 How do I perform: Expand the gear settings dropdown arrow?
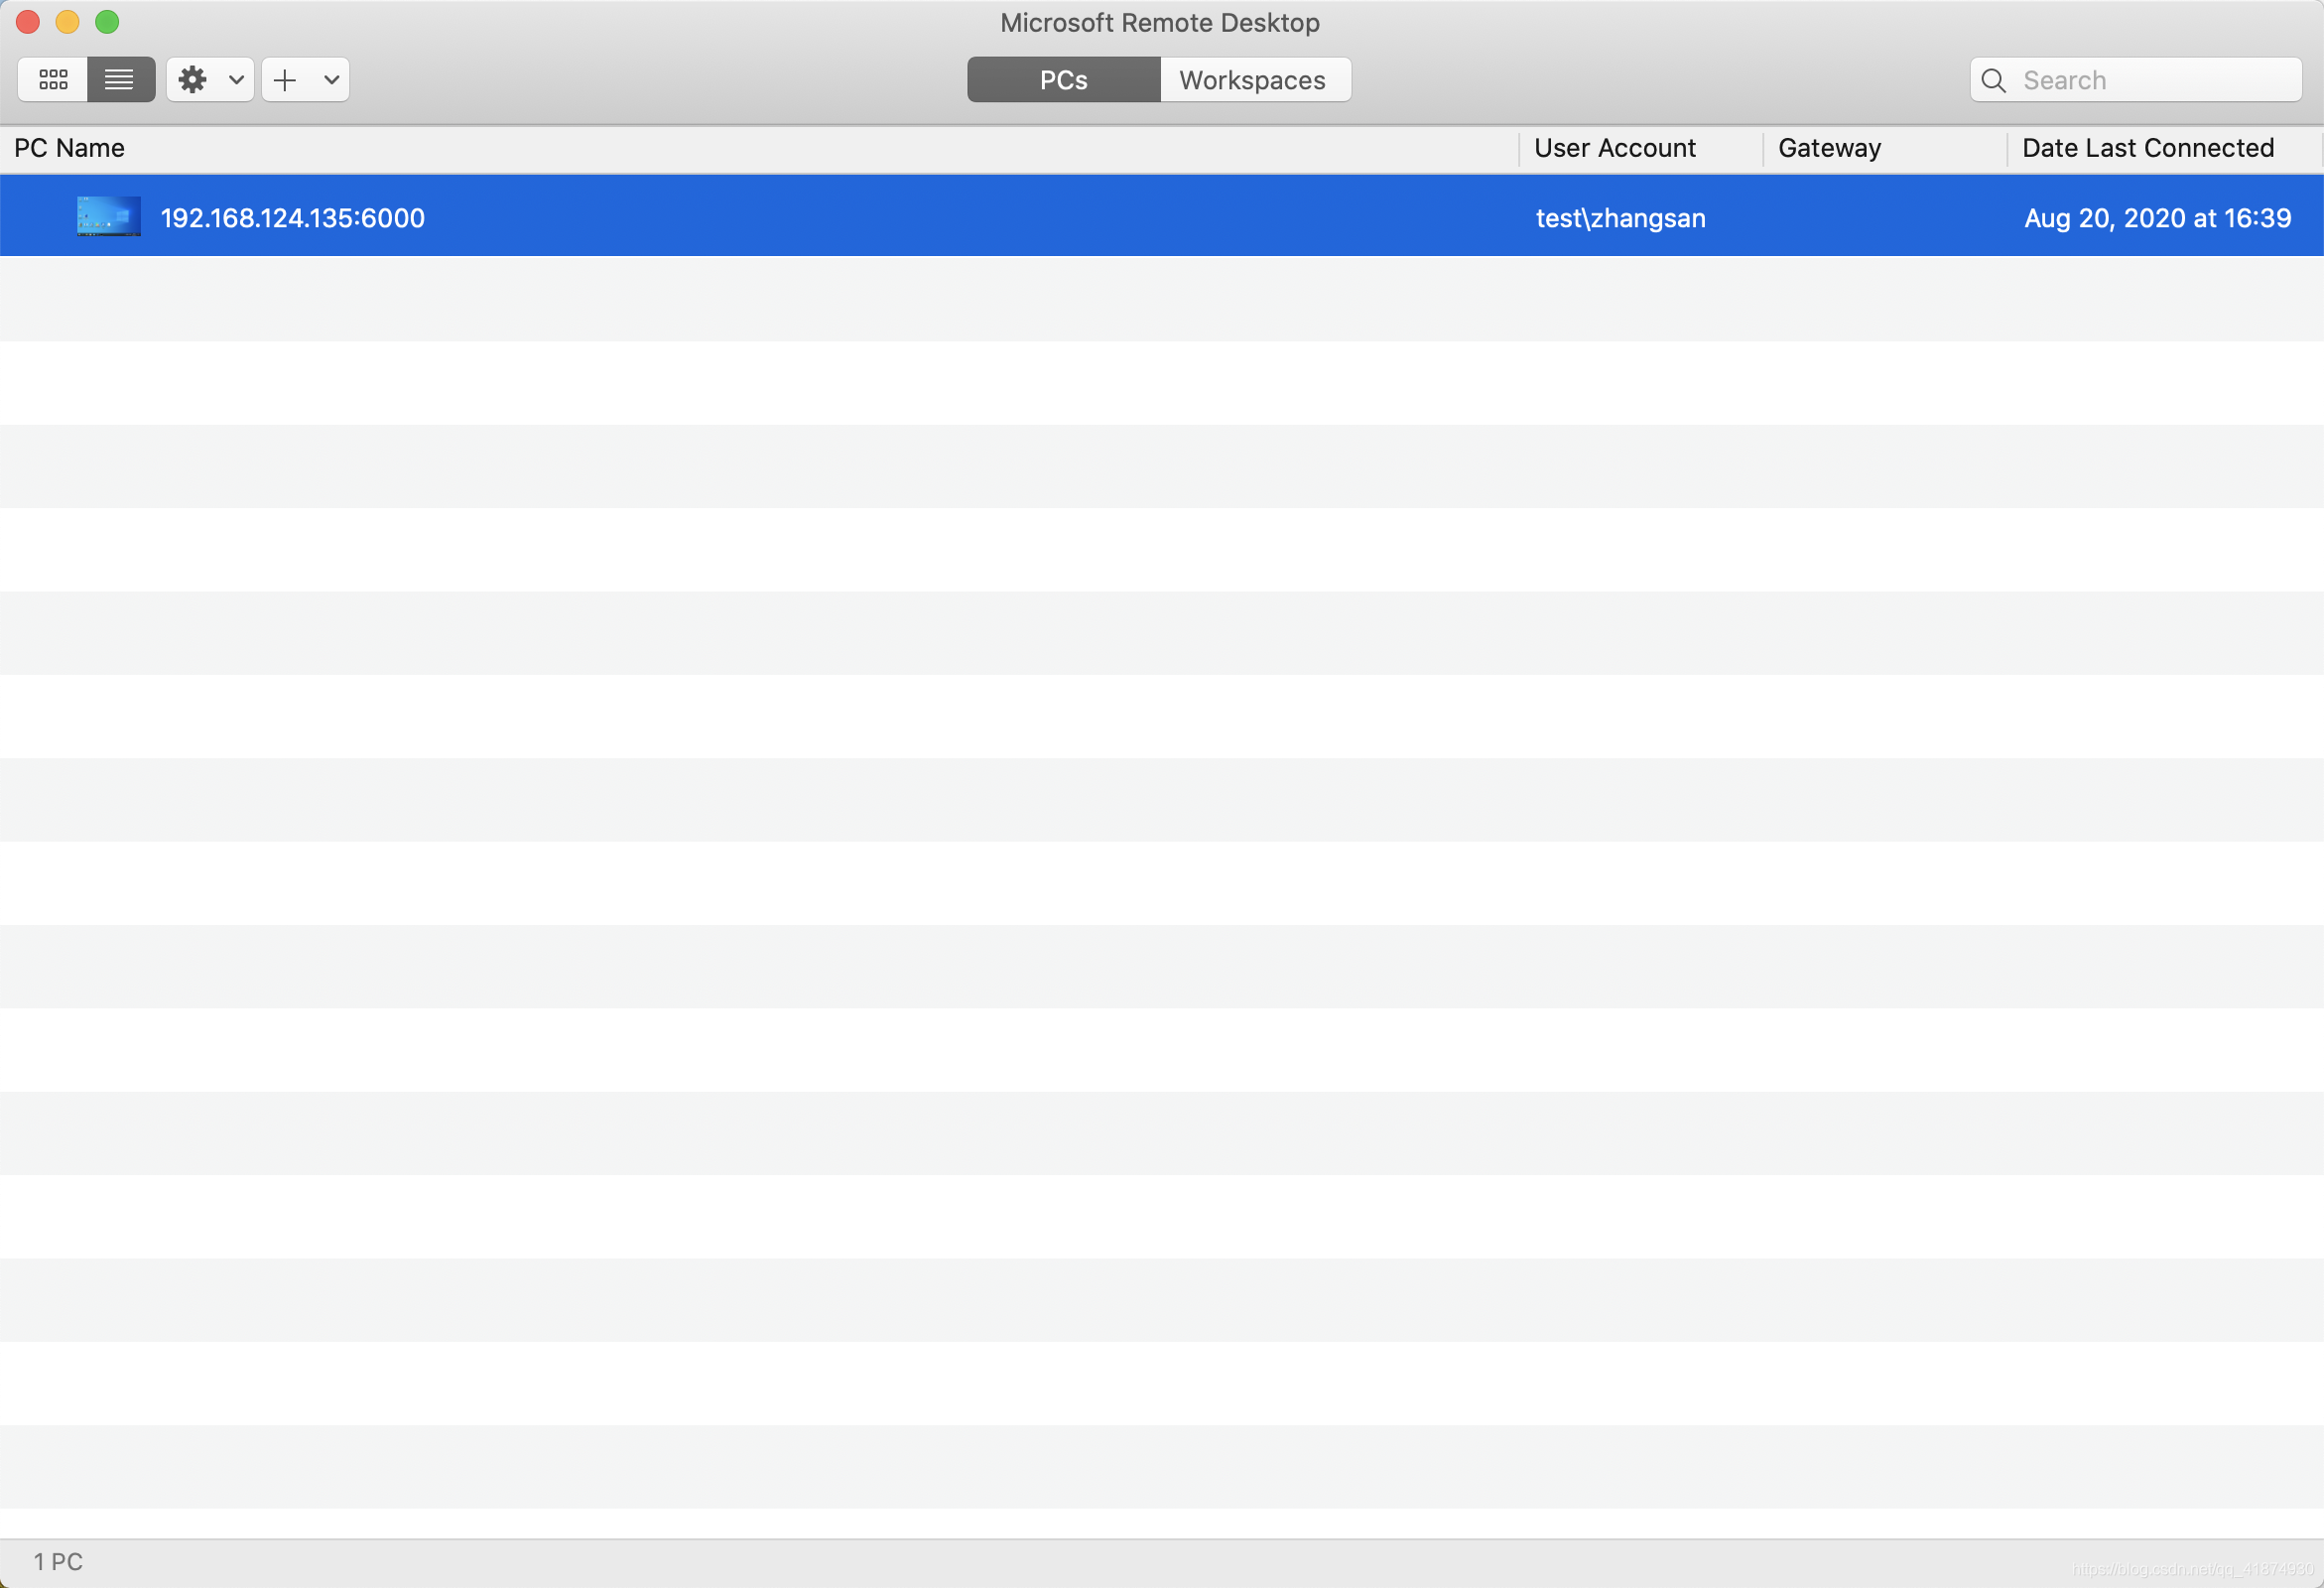(236, 80)
